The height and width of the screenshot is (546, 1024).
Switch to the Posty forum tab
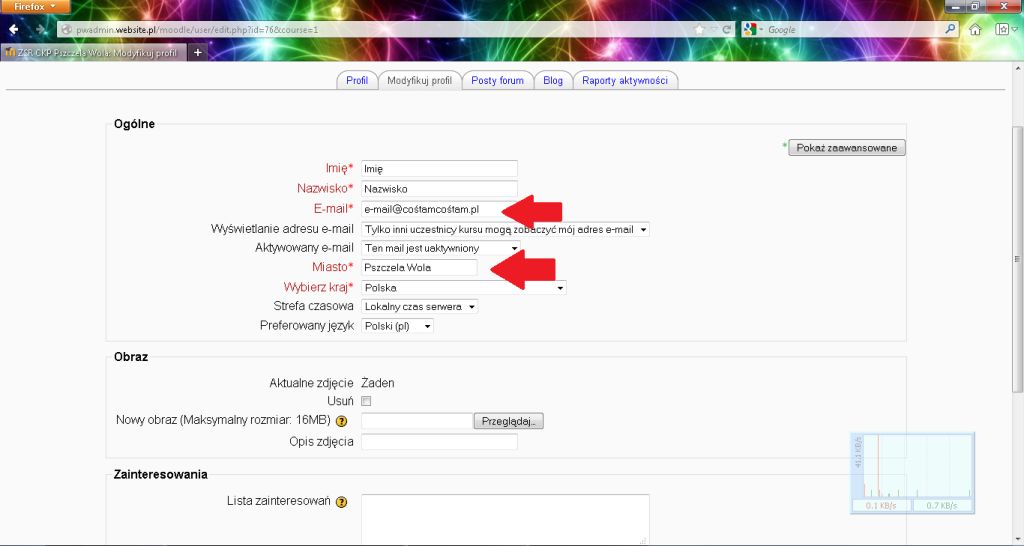point(497,81)
